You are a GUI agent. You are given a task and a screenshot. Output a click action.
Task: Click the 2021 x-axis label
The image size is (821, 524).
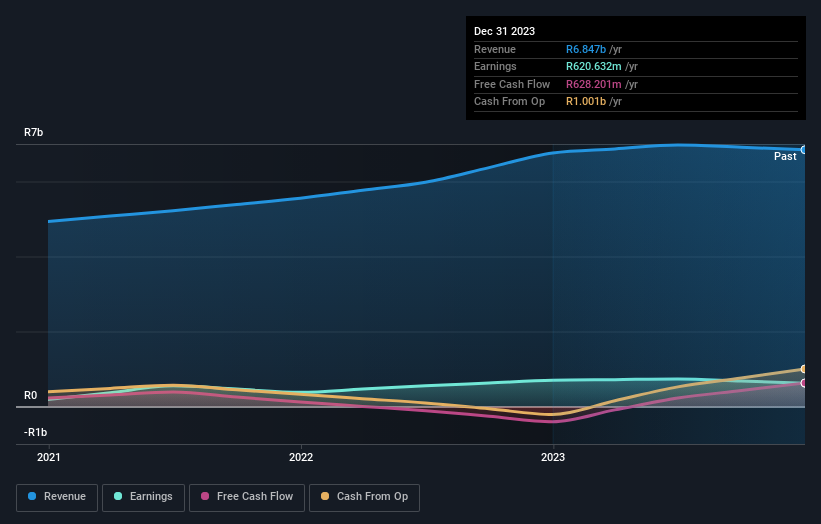[x=49, y=457]
